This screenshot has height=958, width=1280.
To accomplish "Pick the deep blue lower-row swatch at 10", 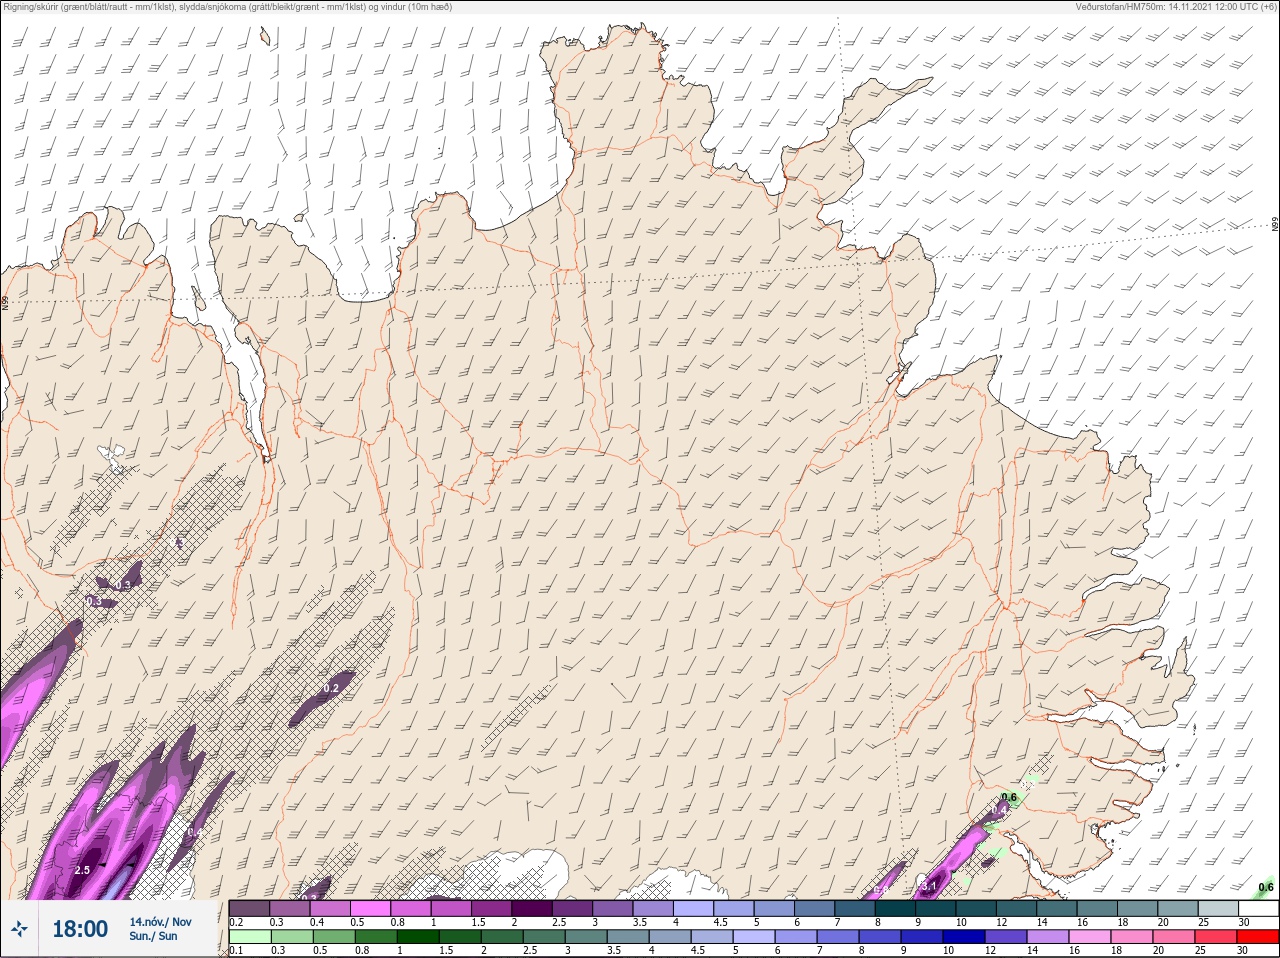I will click(964, 936).
